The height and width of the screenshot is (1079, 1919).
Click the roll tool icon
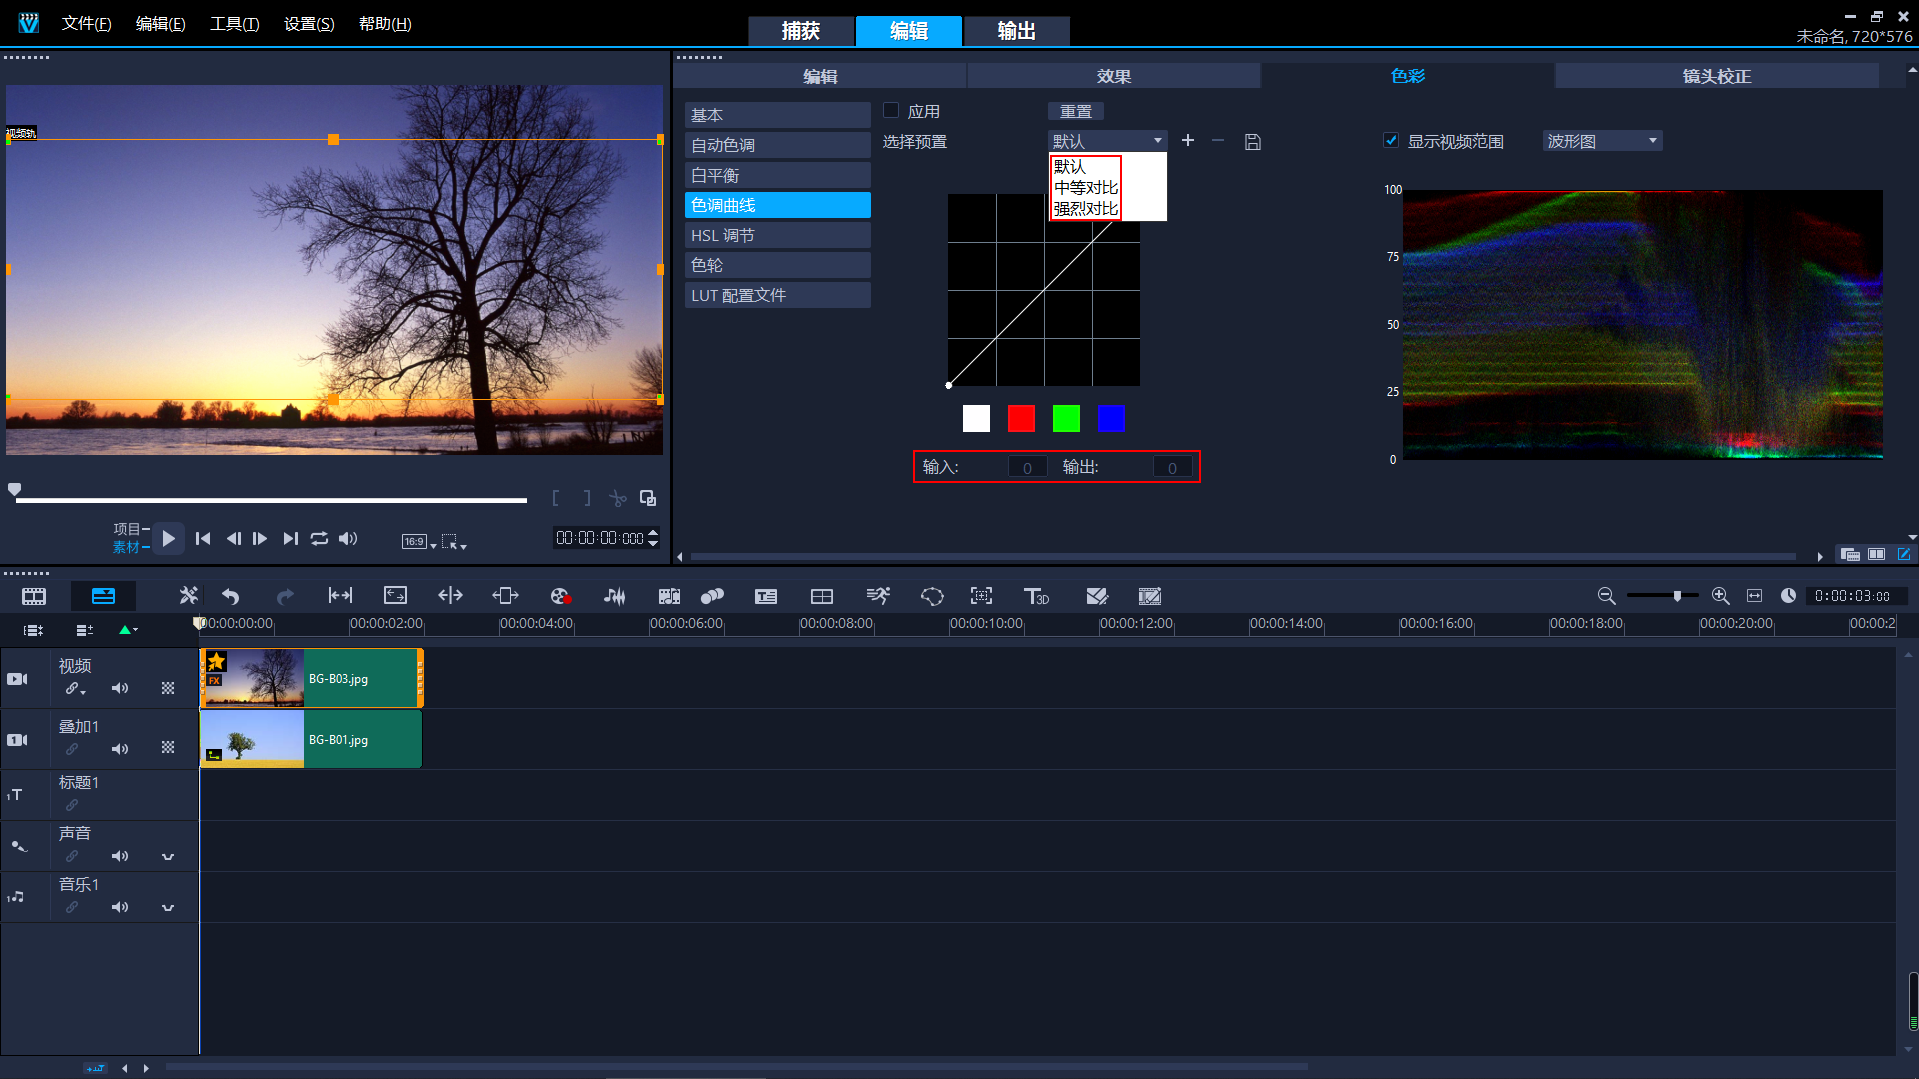tap(450, 596)
